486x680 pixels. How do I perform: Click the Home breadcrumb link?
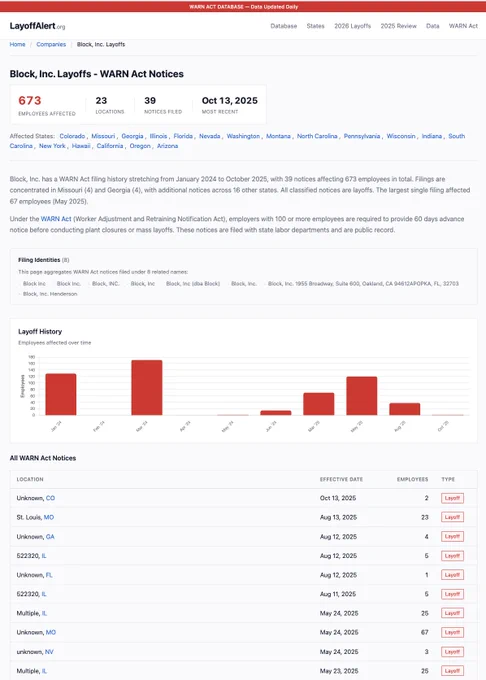[17, 44]
